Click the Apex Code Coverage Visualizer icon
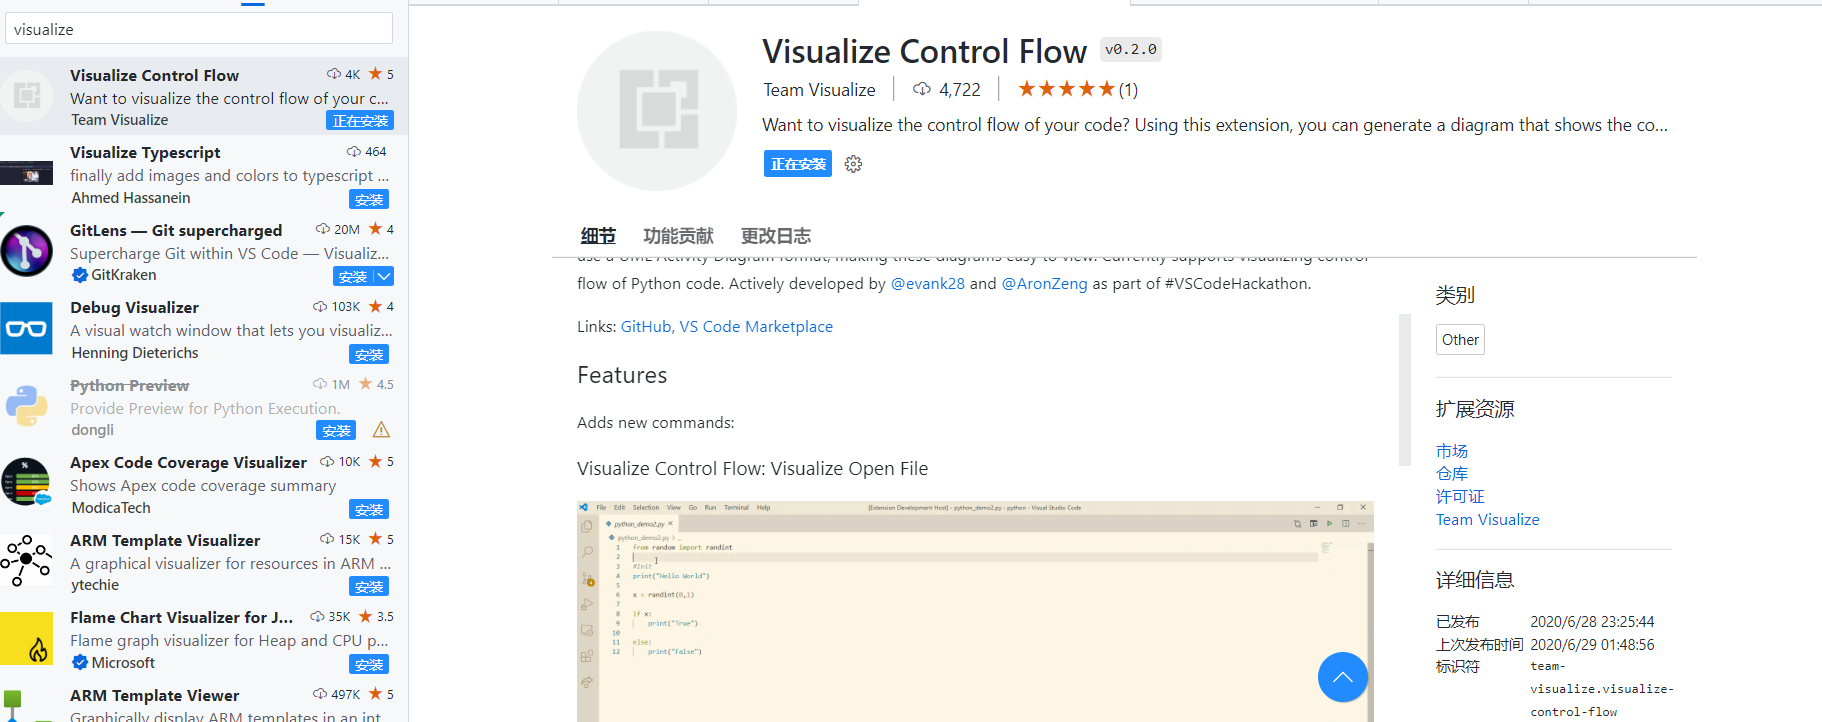The width and height of the screenshot is (1822, 722). [27, 483]
